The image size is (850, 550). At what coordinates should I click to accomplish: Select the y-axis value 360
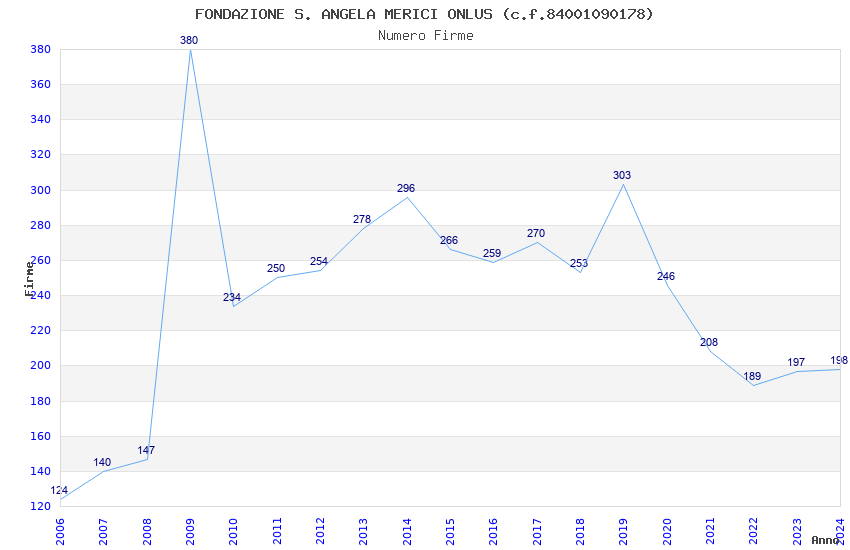point(41,85)
